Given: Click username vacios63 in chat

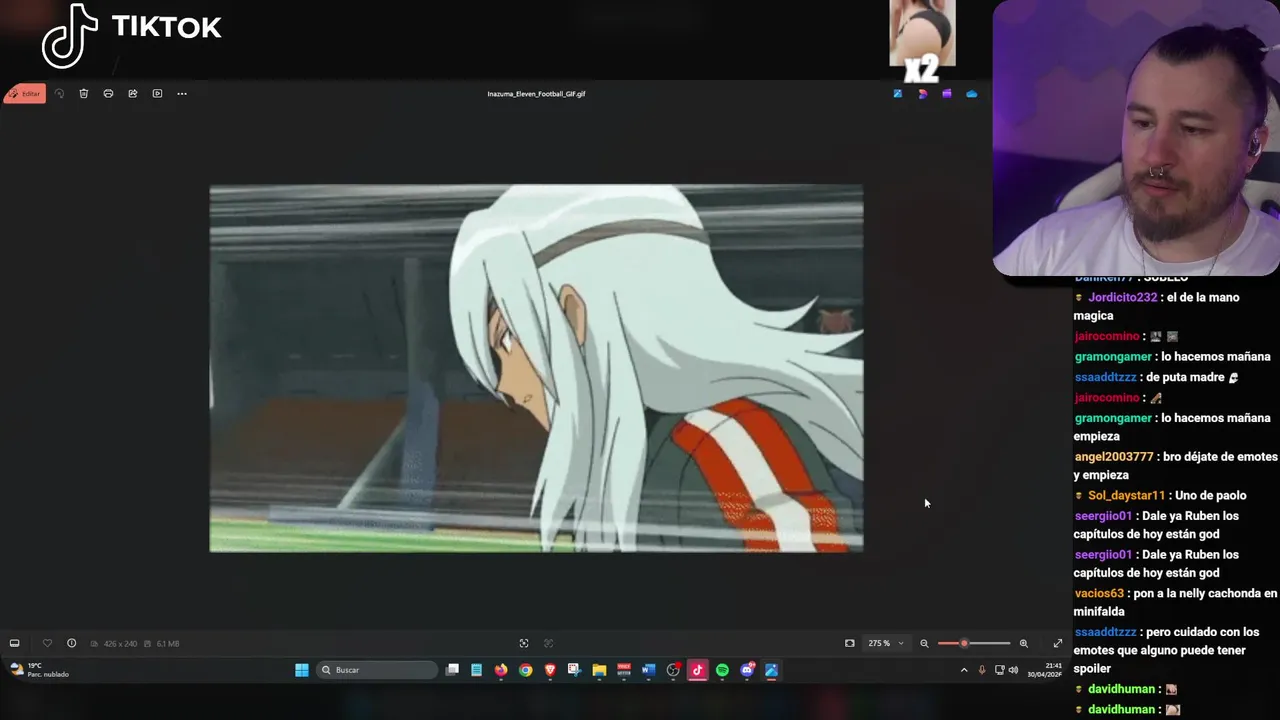Looking at the screenshot, I should [1099, 593].
